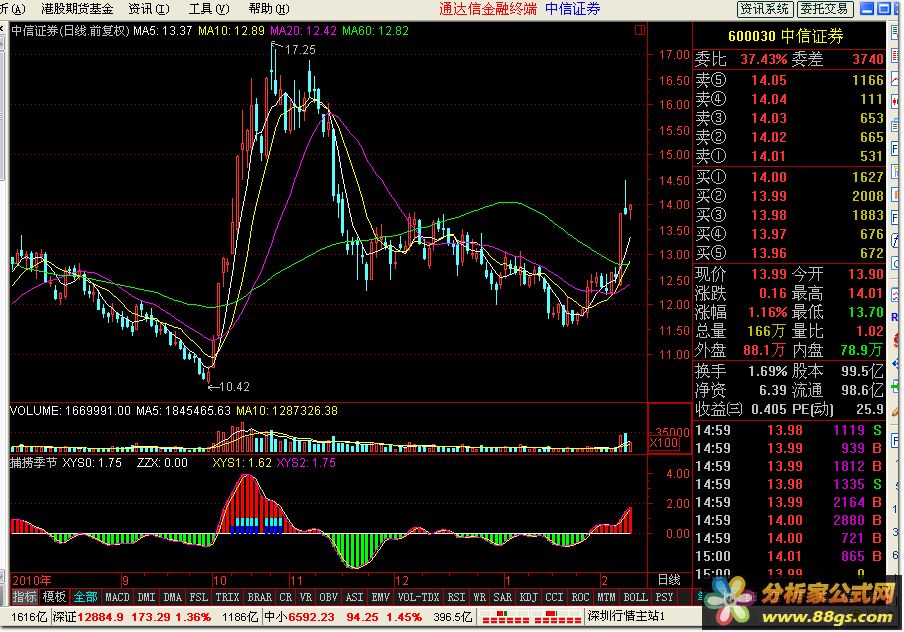
Task: Click 深圳行情主站1 in status bar
Action: click(x=626, y=616)
